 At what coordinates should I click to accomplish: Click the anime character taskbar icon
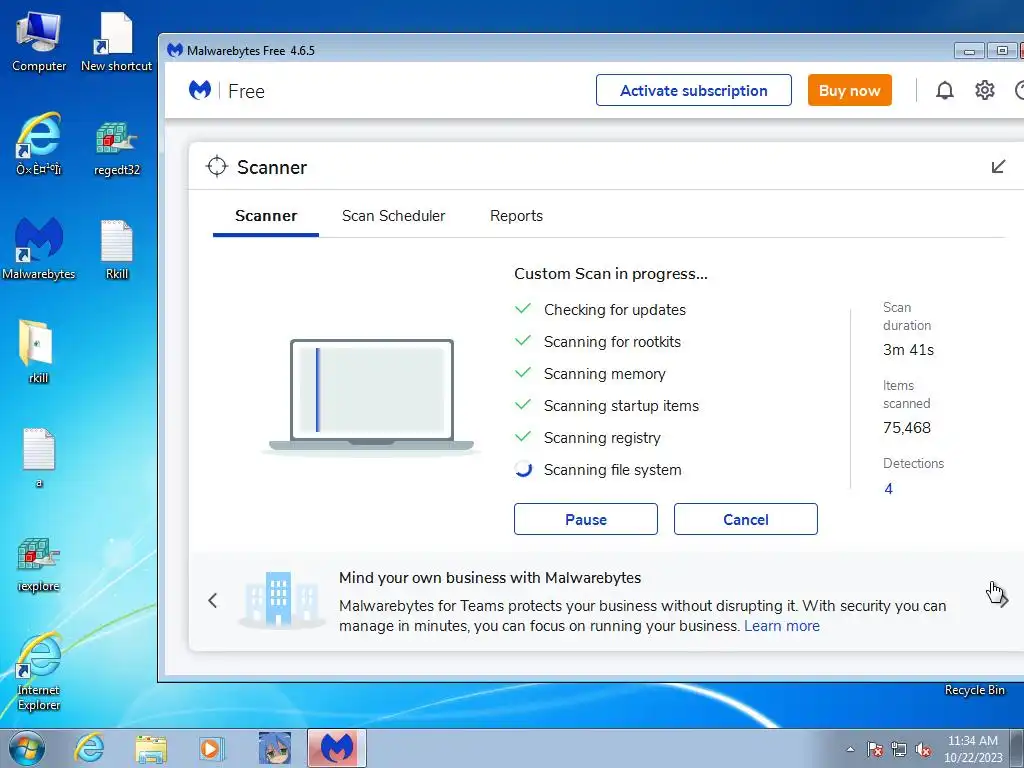coord(275,748)
